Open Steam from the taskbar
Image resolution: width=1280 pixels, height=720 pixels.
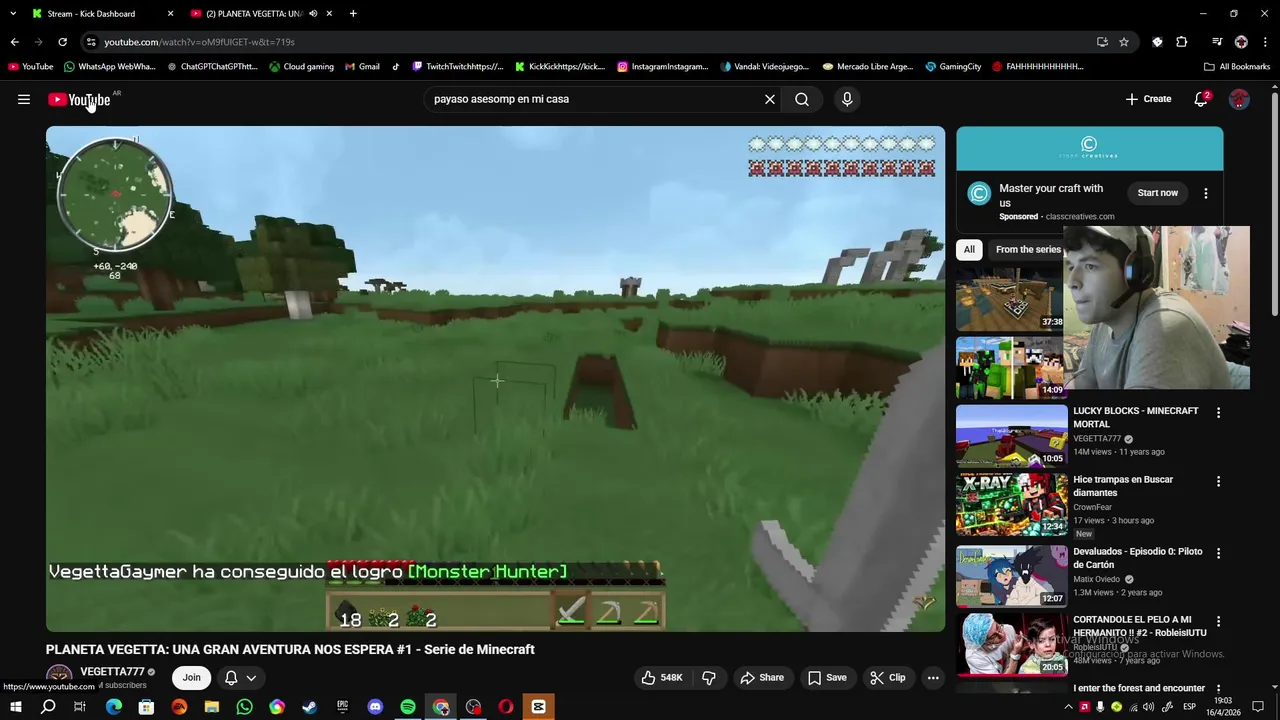pos(310,707)
